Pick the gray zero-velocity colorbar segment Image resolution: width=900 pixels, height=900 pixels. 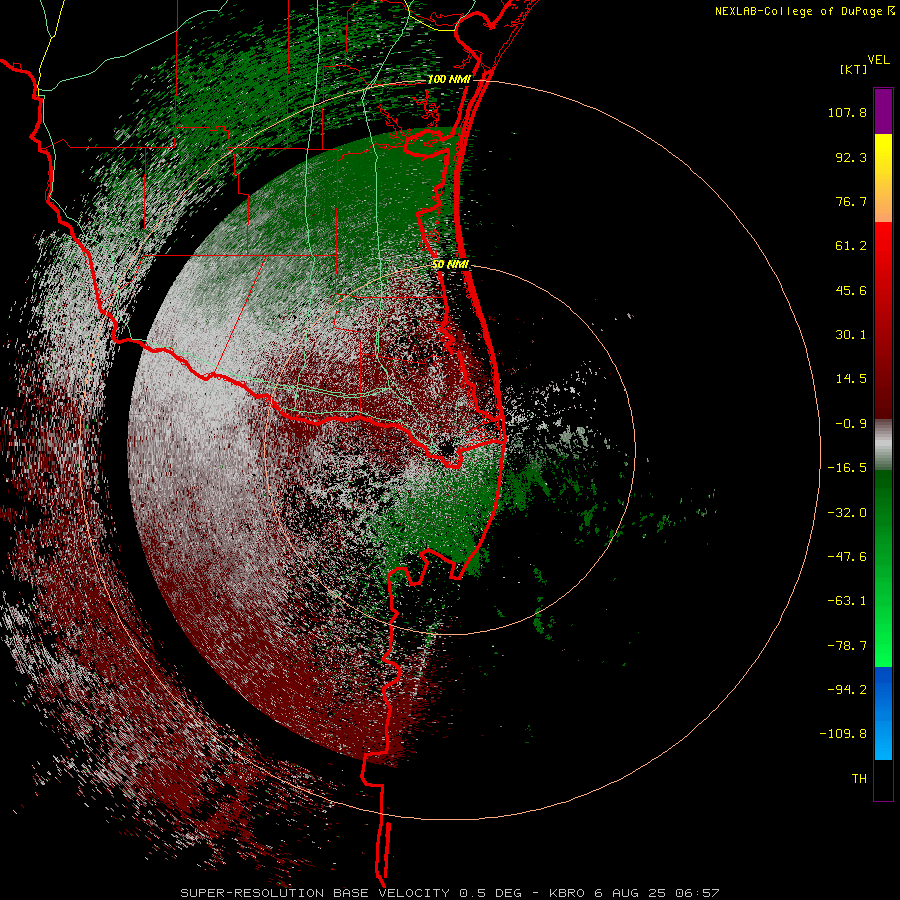click(883, 445)
